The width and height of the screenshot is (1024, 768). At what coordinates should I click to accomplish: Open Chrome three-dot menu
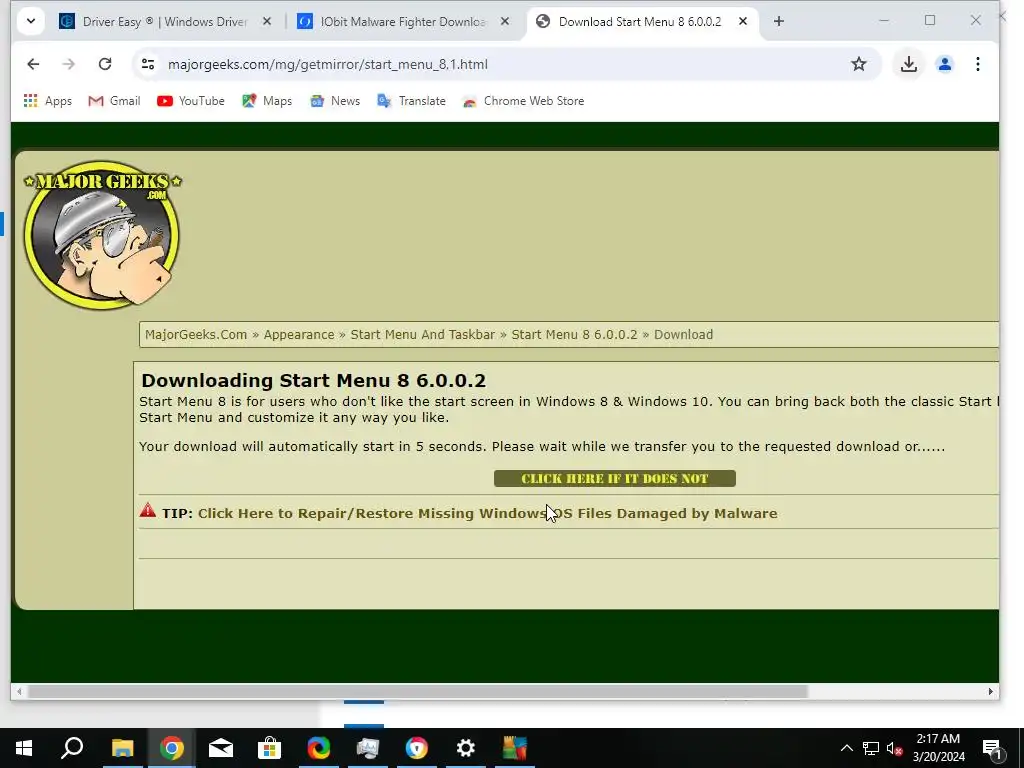pyautogui.click(x=978, y=64)
